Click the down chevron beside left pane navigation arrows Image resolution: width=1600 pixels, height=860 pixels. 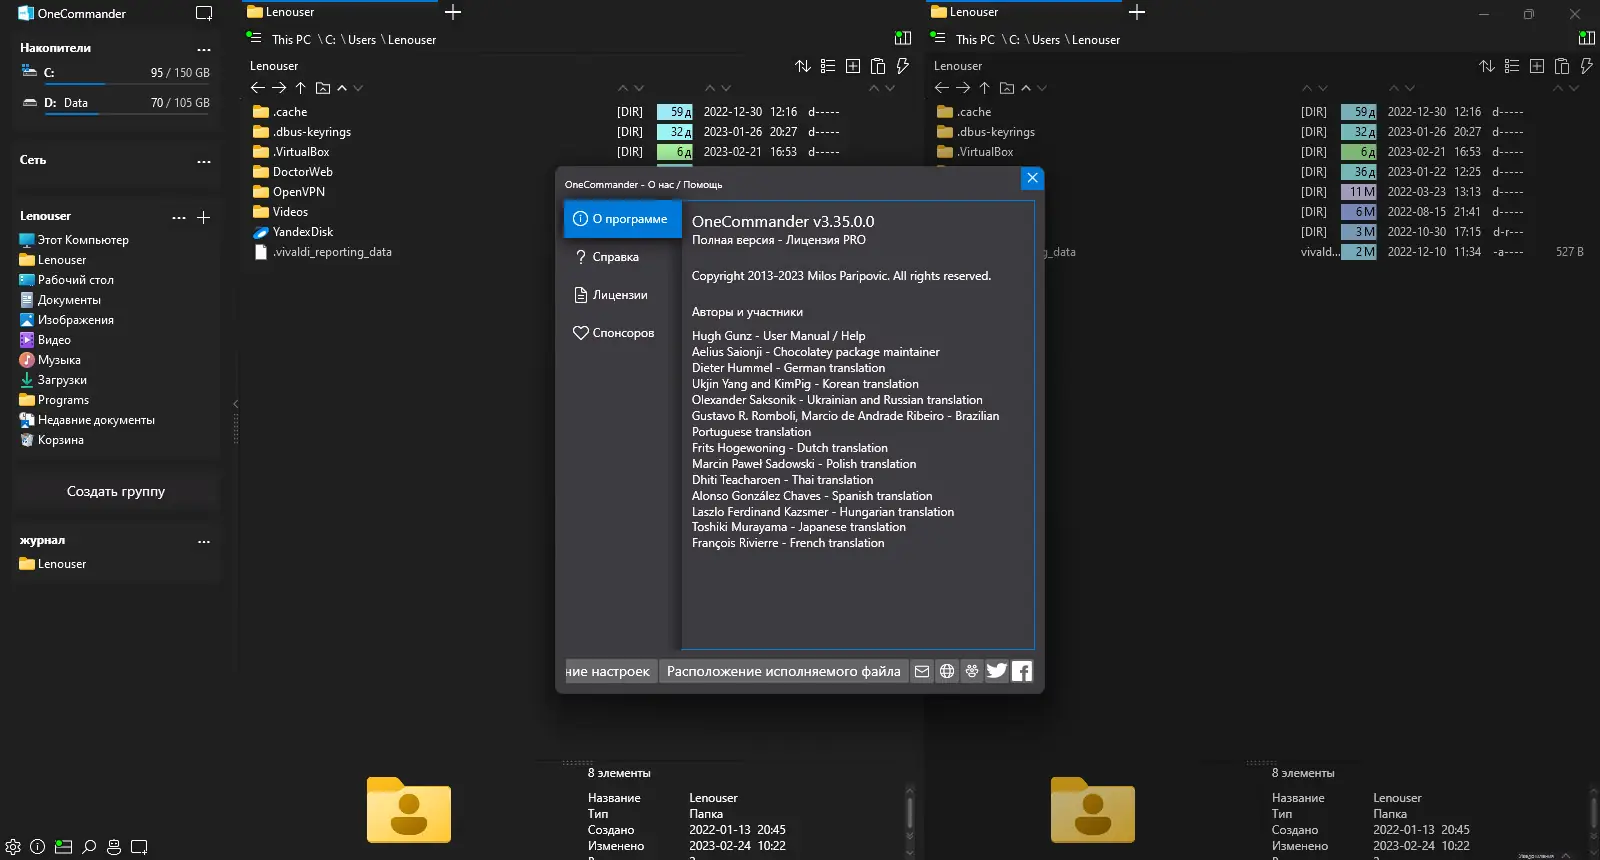point(358,88)
